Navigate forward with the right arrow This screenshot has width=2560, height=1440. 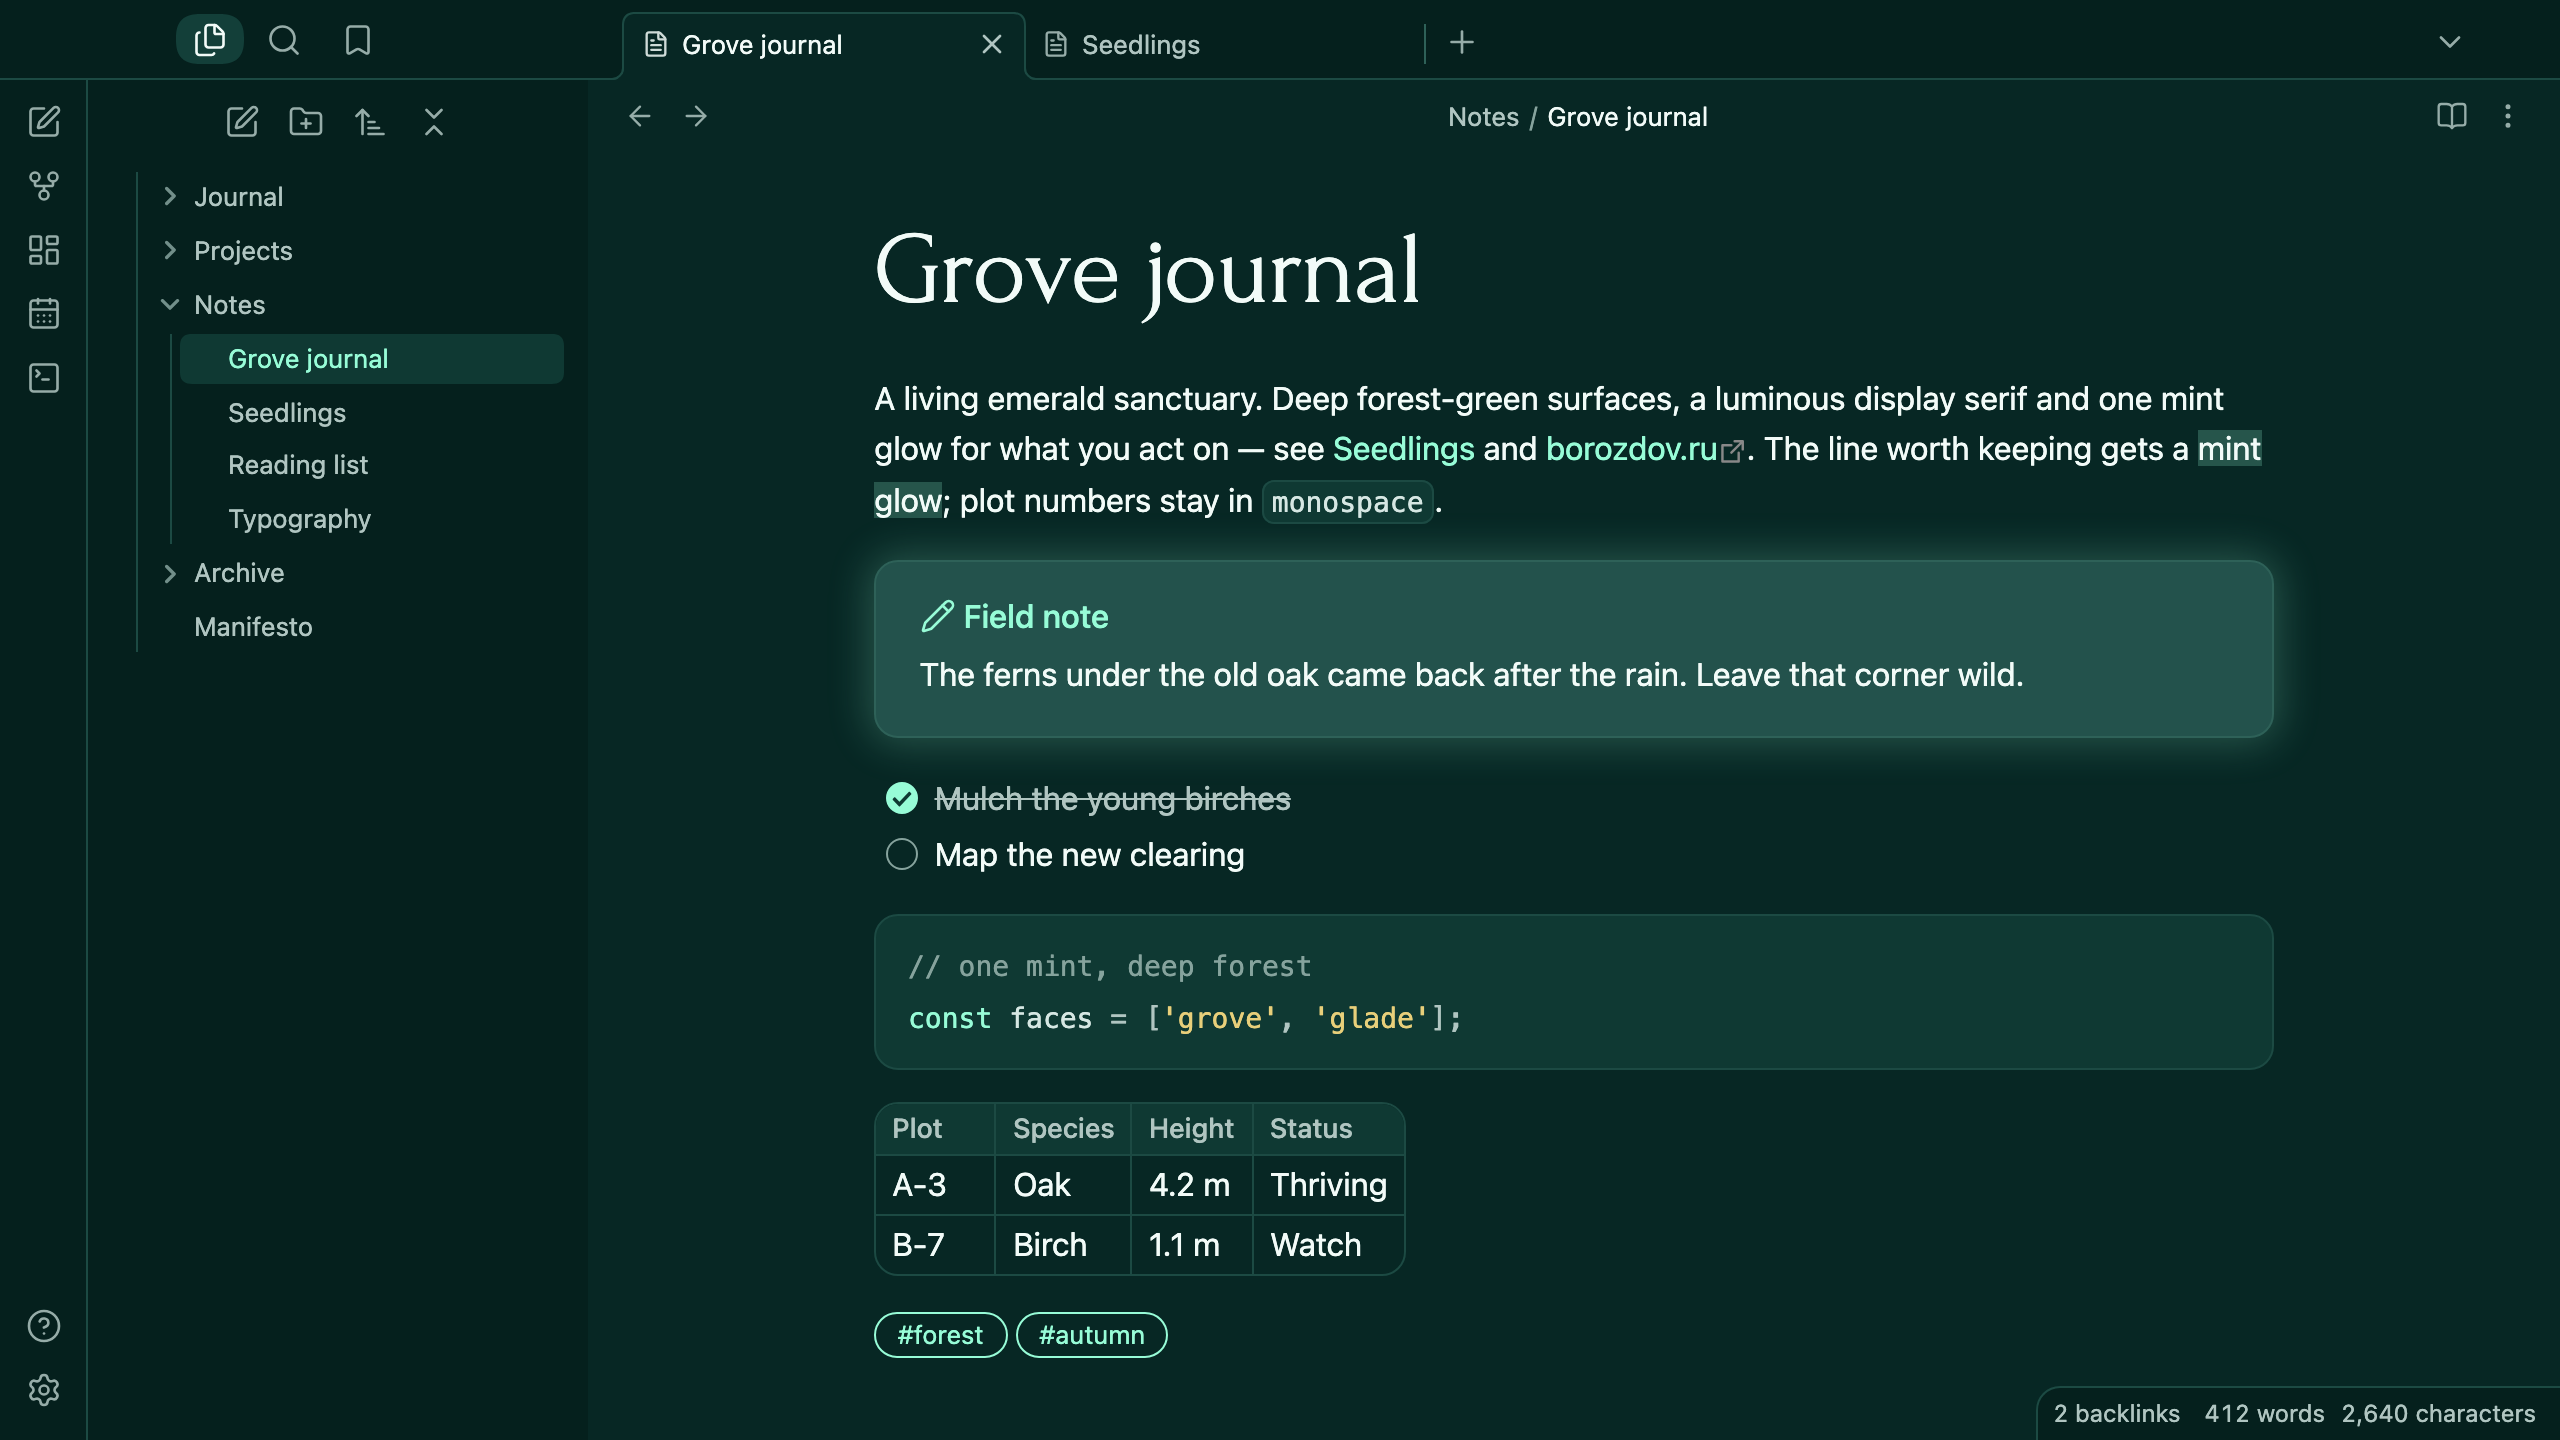696,117
